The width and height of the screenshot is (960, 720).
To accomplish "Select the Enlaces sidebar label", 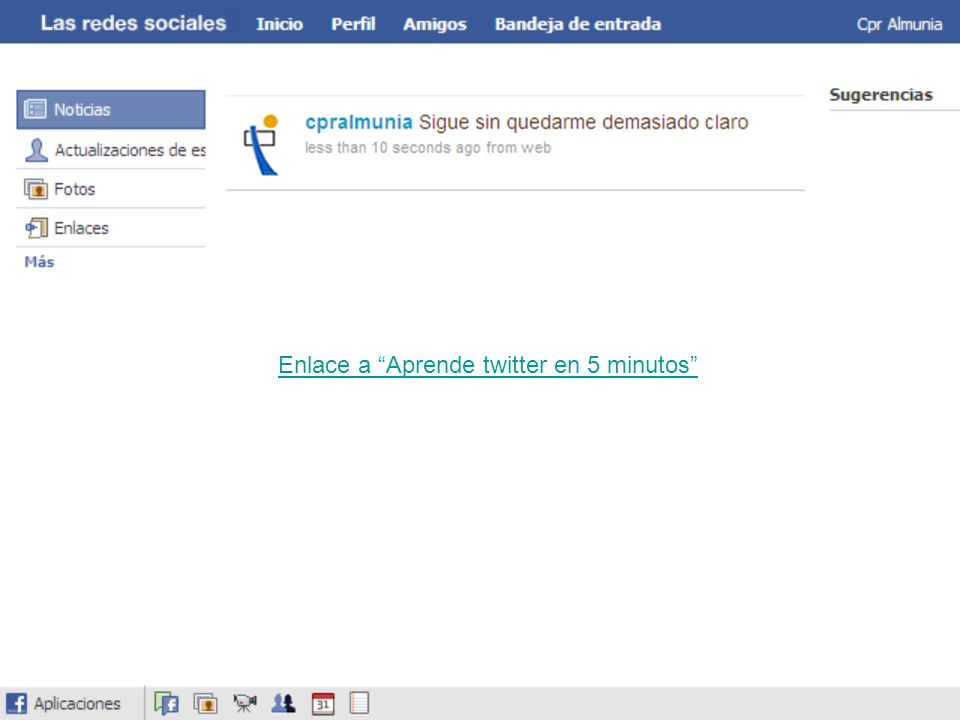I will [x=81, y=228].
